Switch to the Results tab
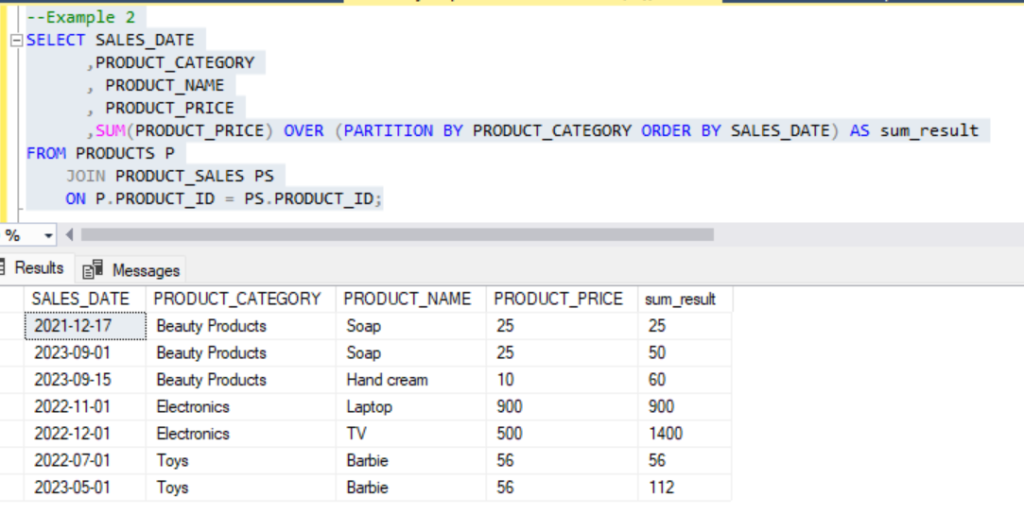Viewport: 1024px width, 514px height. [x=38, y=268]
